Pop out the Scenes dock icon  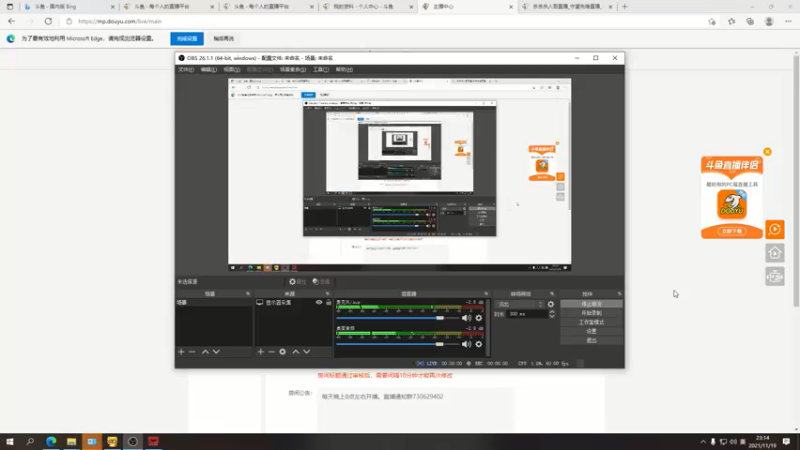248,294
